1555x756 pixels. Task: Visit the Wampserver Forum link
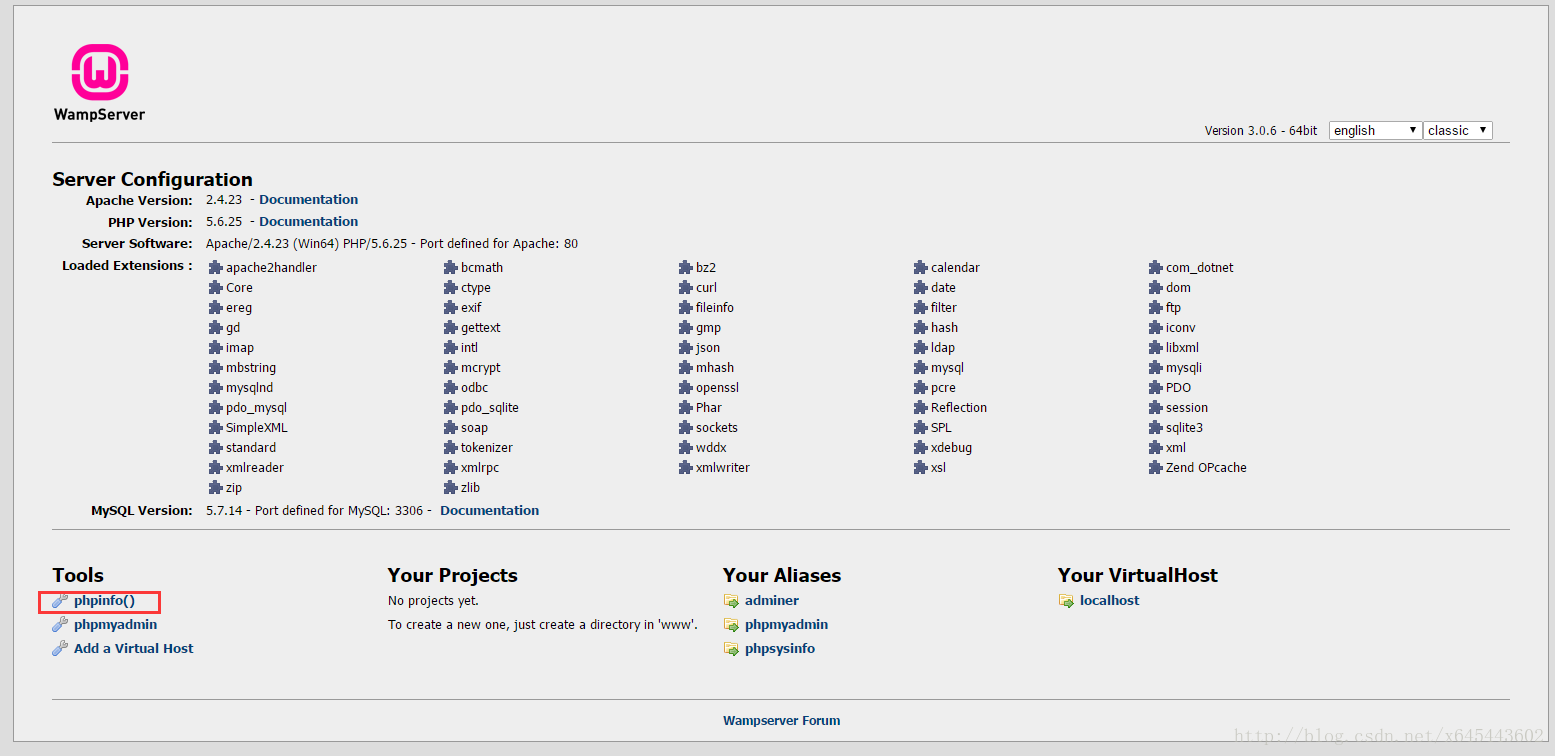tap(782, 721)
